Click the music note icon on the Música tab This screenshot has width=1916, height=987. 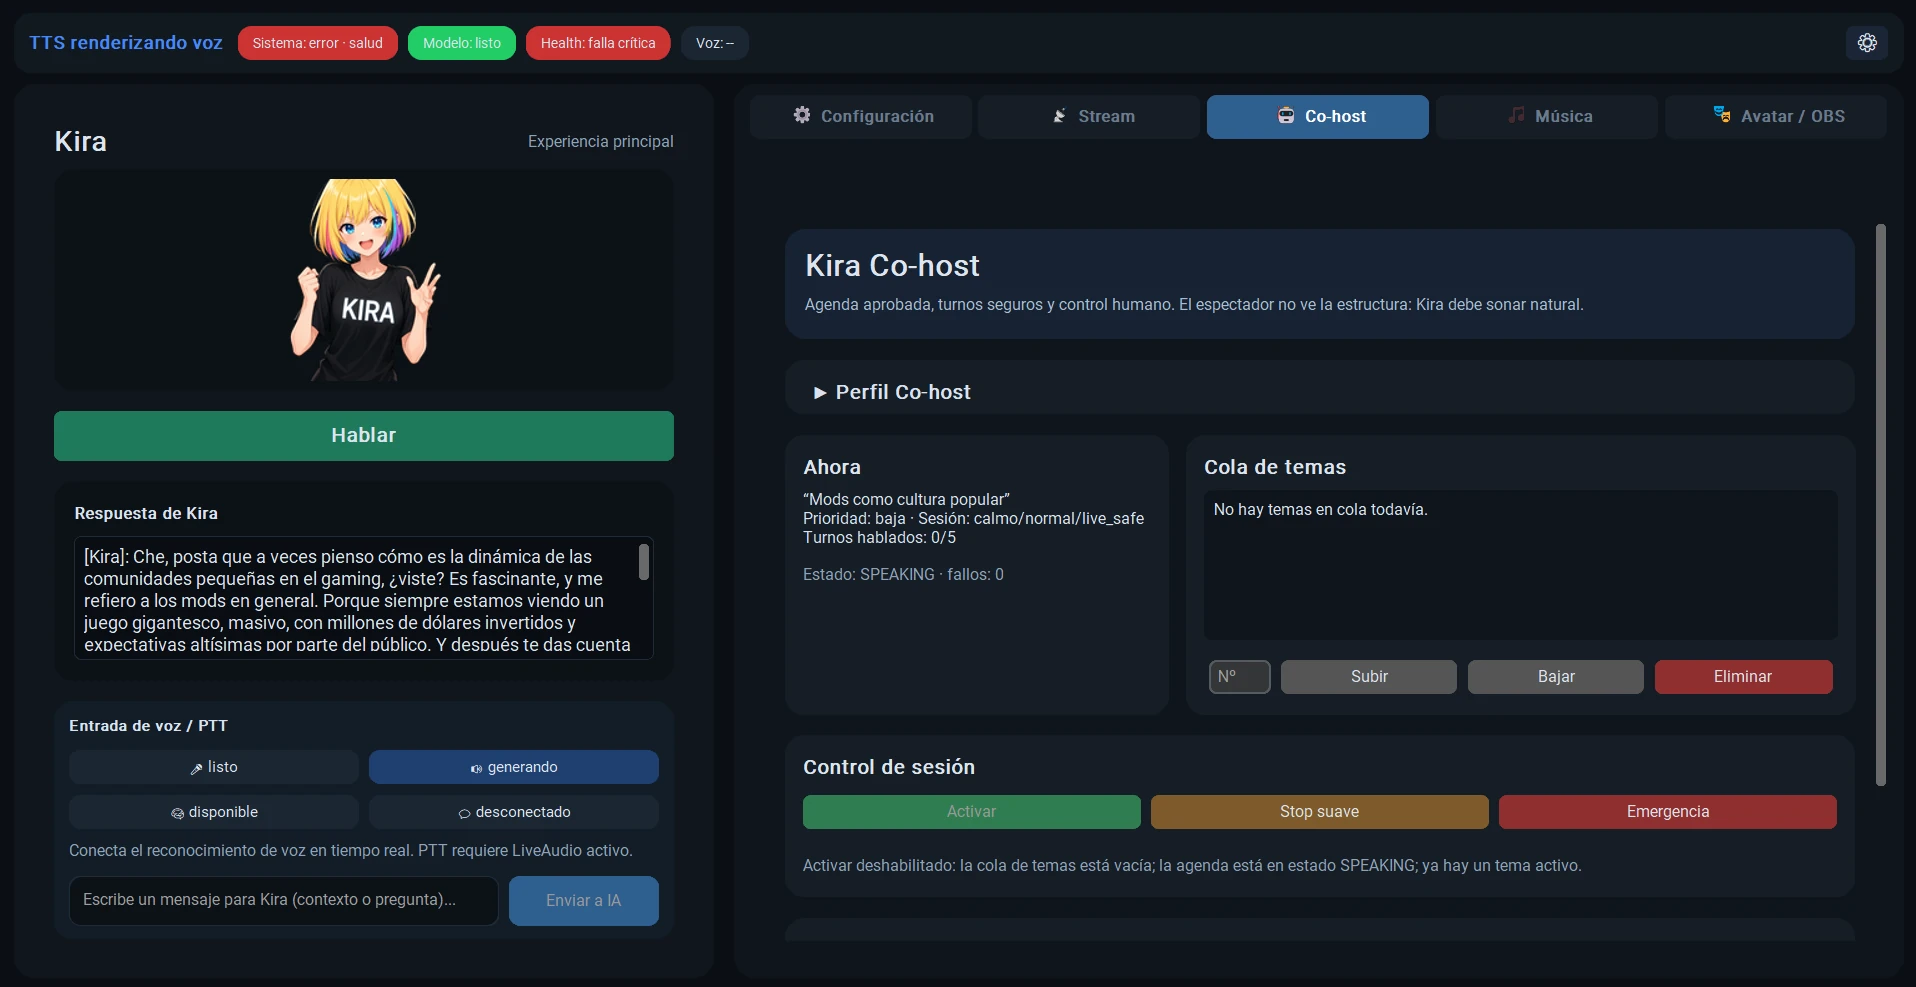[x=1516, y=115]
